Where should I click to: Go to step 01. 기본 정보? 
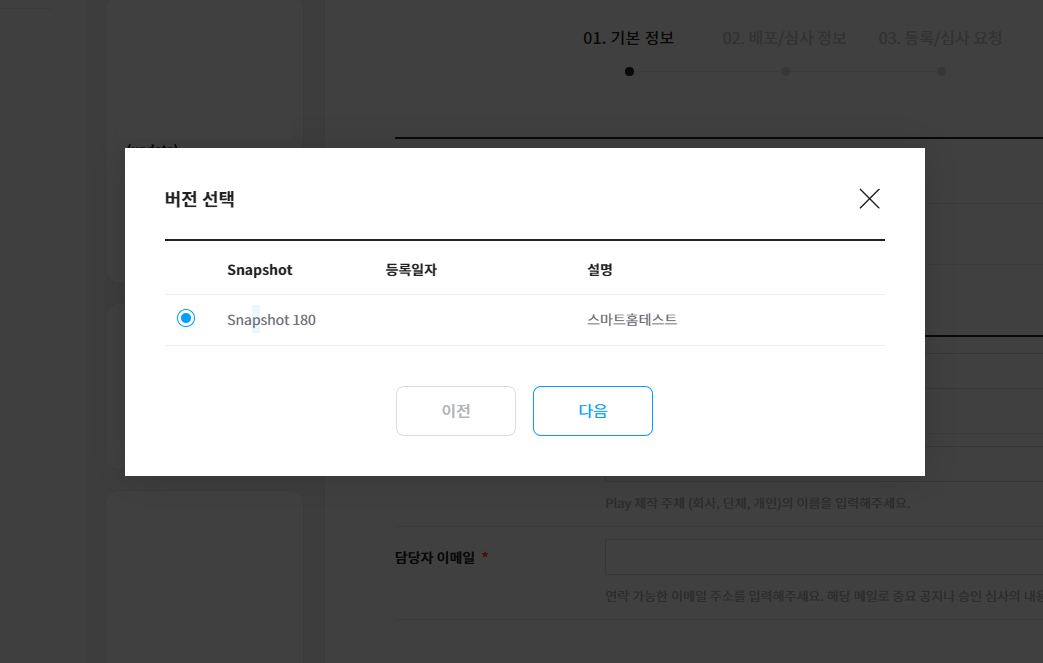(x=628, y=38)
